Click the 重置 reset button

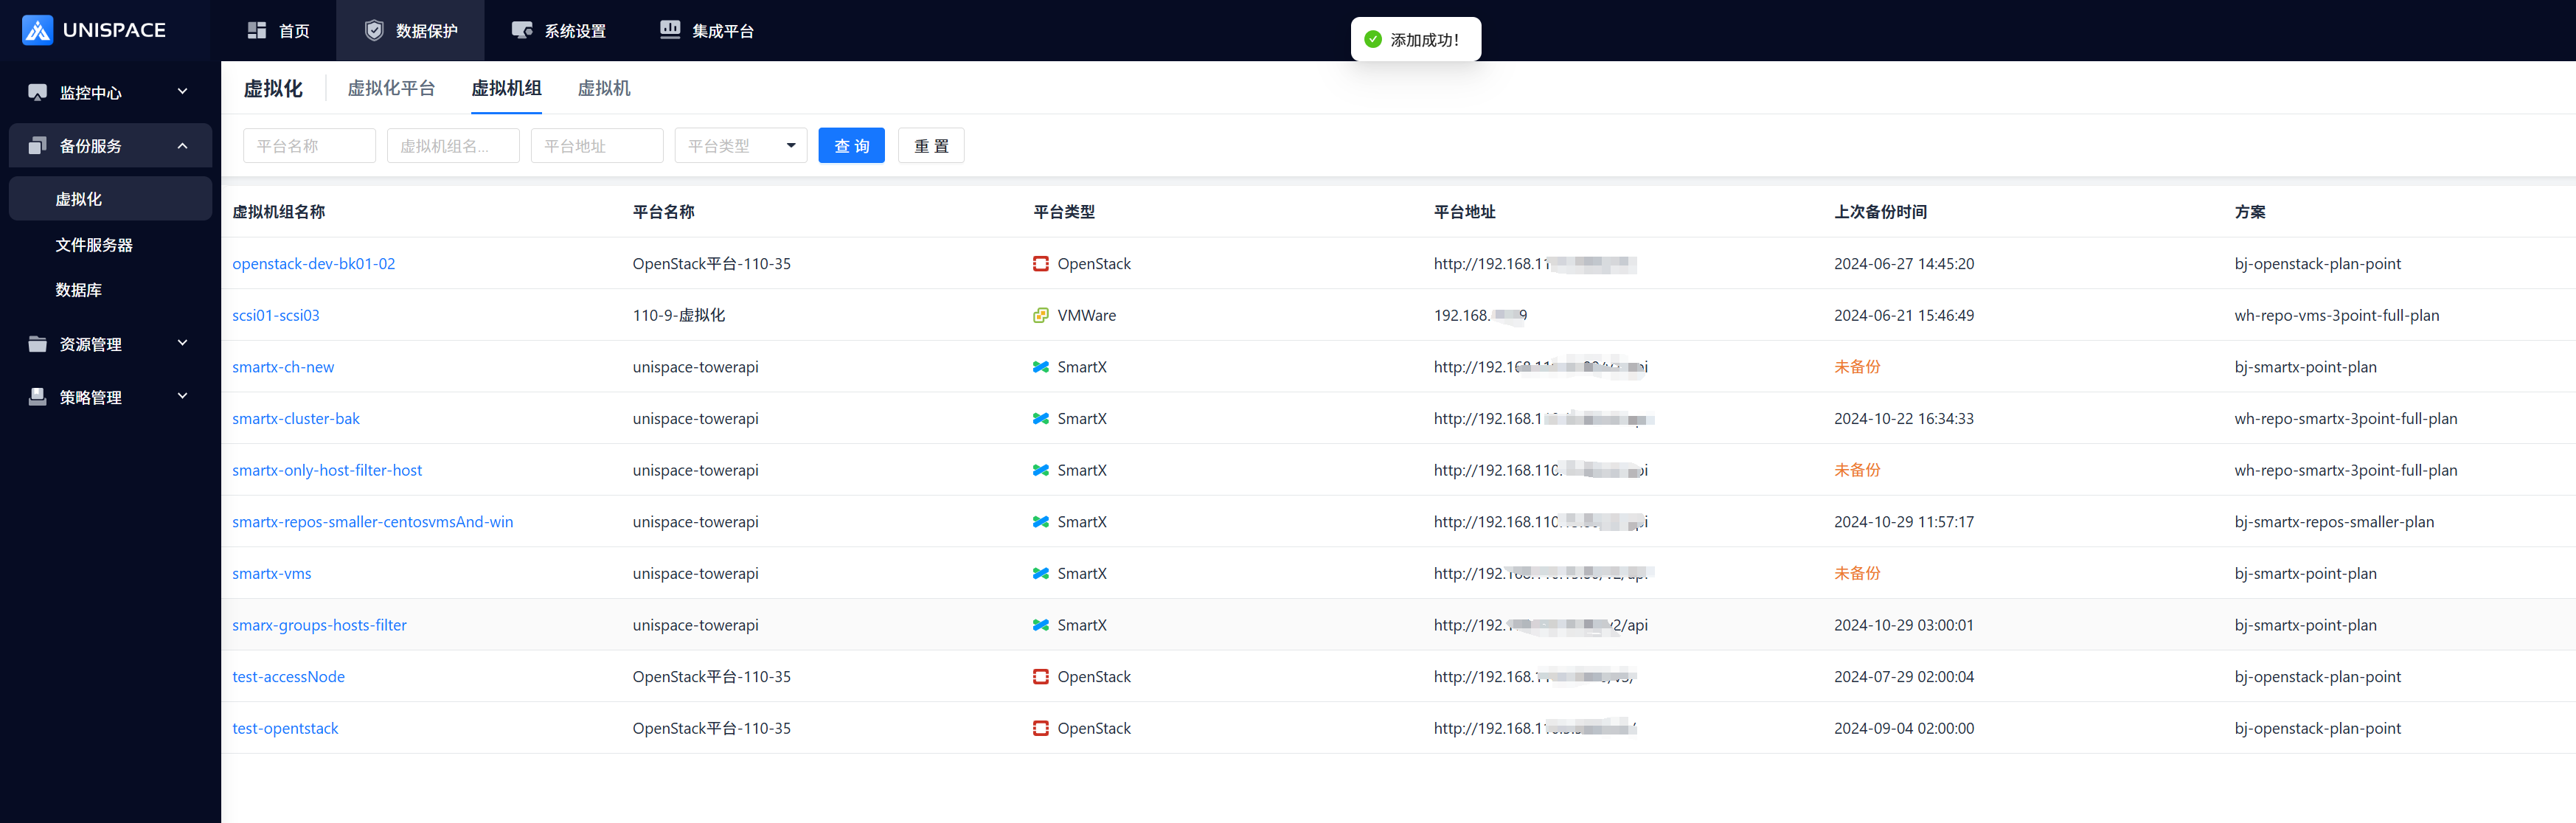(x=930, y=146)
